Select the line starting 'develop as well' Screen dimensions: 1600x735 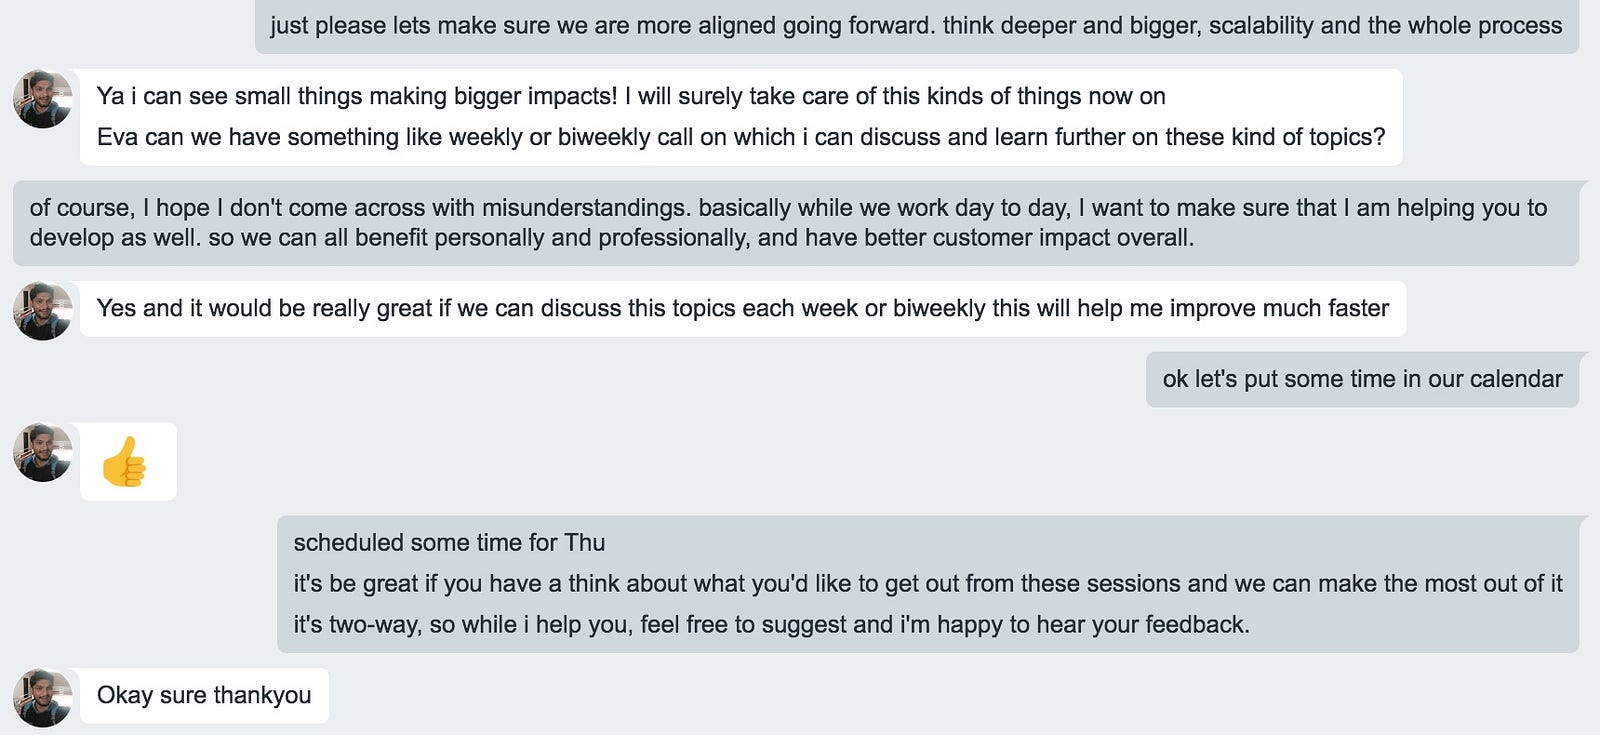click(612, 238)
